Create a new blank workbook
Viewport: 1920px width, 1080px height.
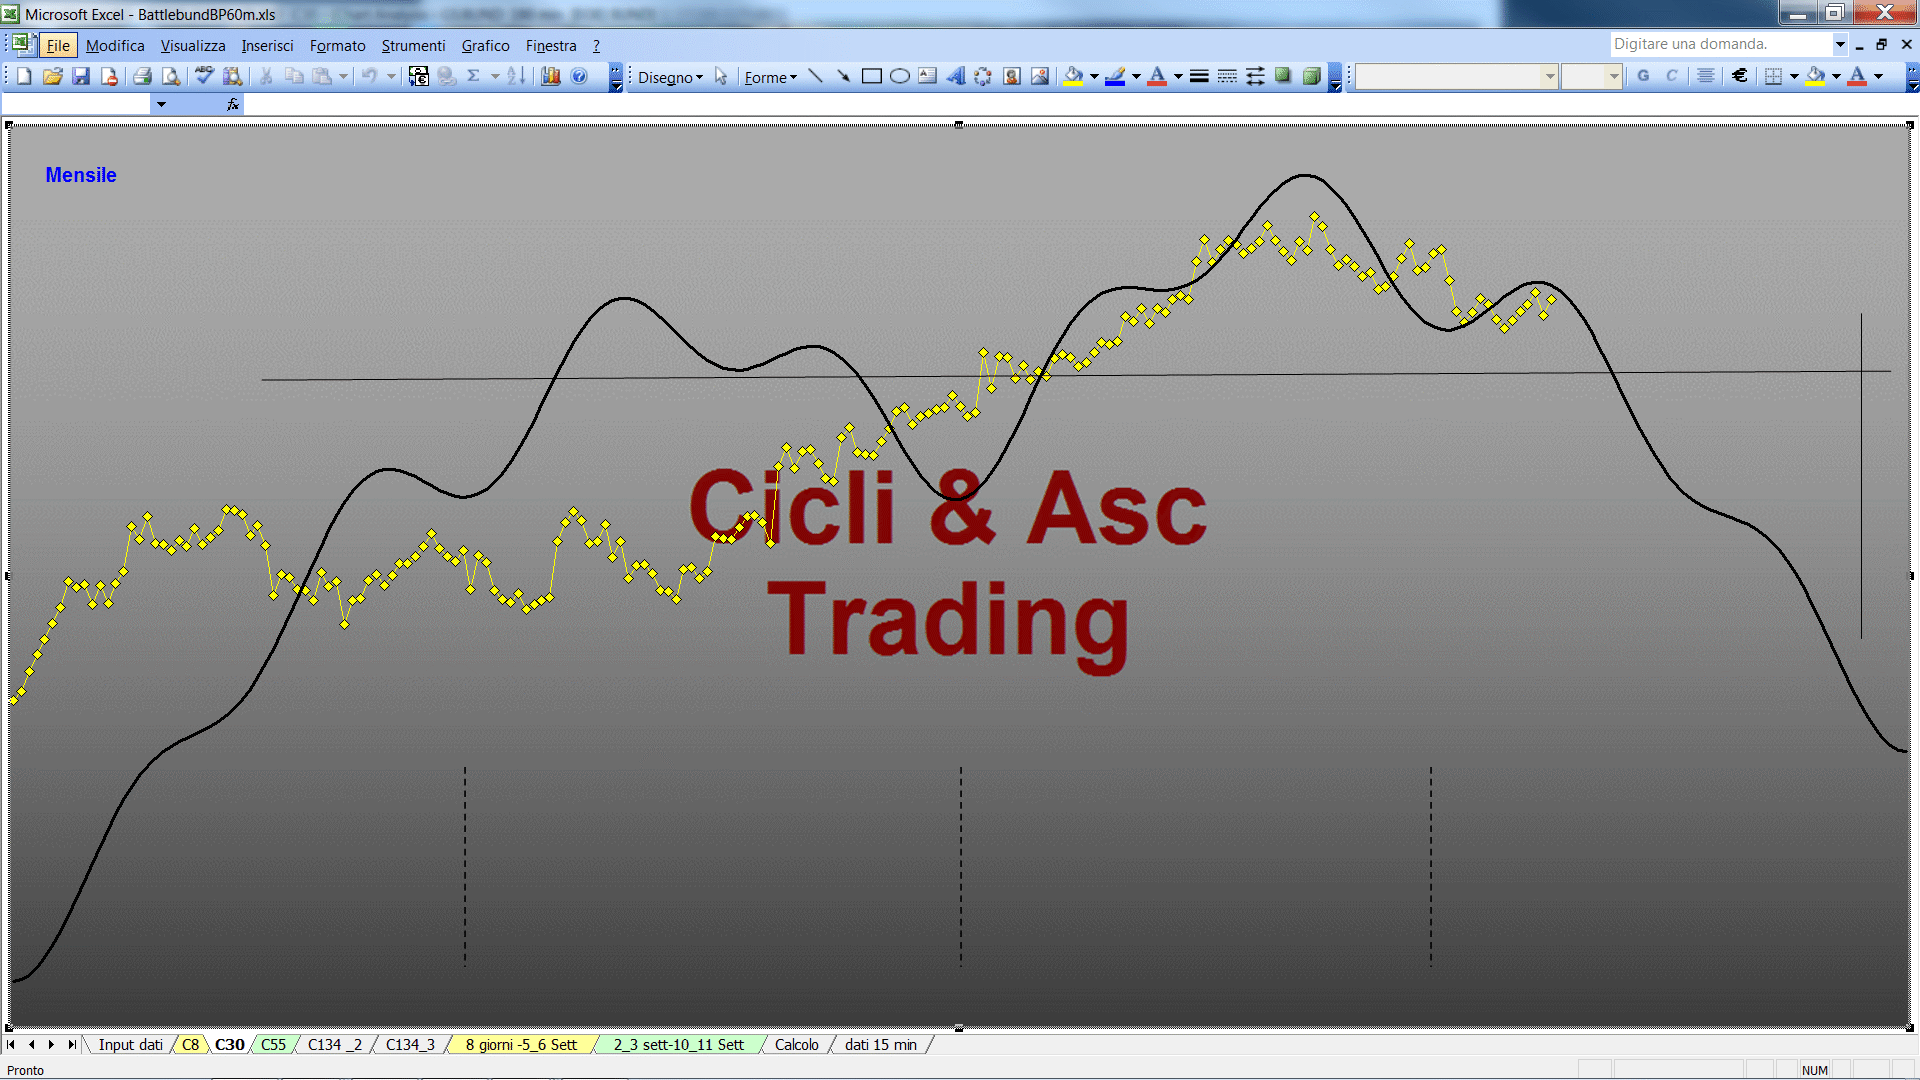coord(24,76)
